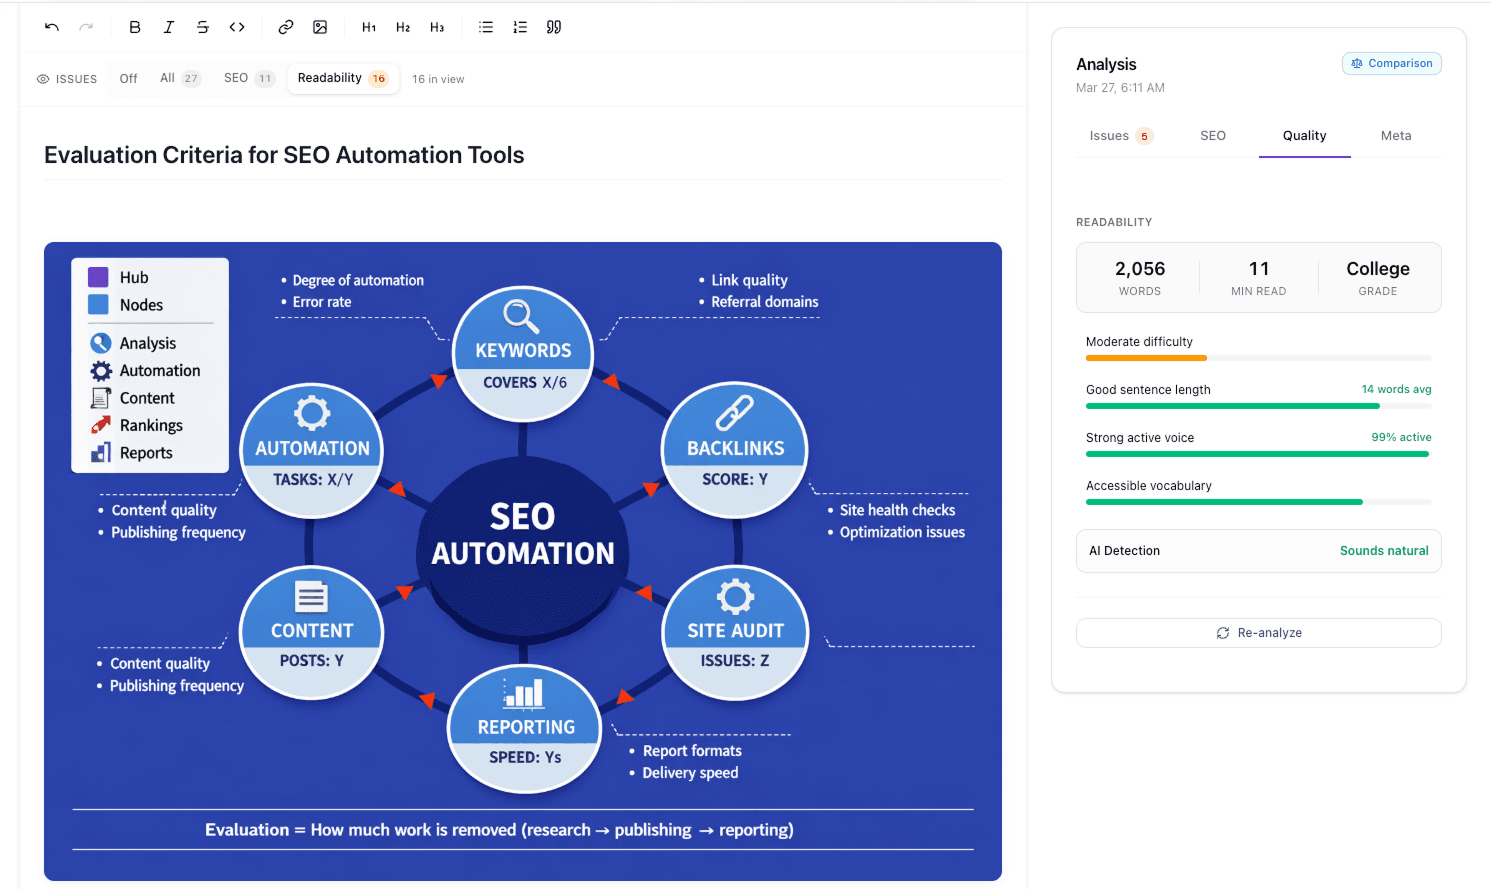Click the Re-analyze button
This screenshot has height=889, width=1491.
click(1257, 632)
